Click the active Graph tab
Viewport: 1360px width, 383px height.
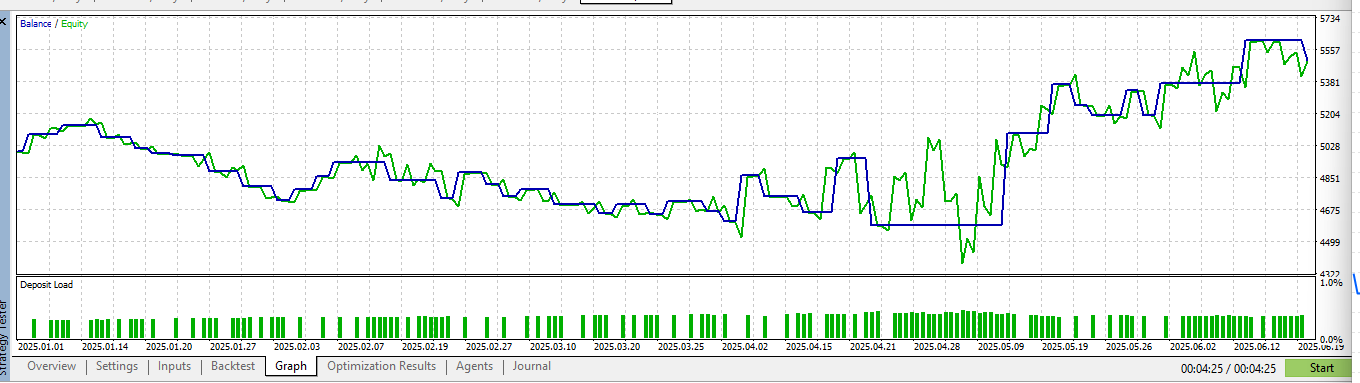291,366
